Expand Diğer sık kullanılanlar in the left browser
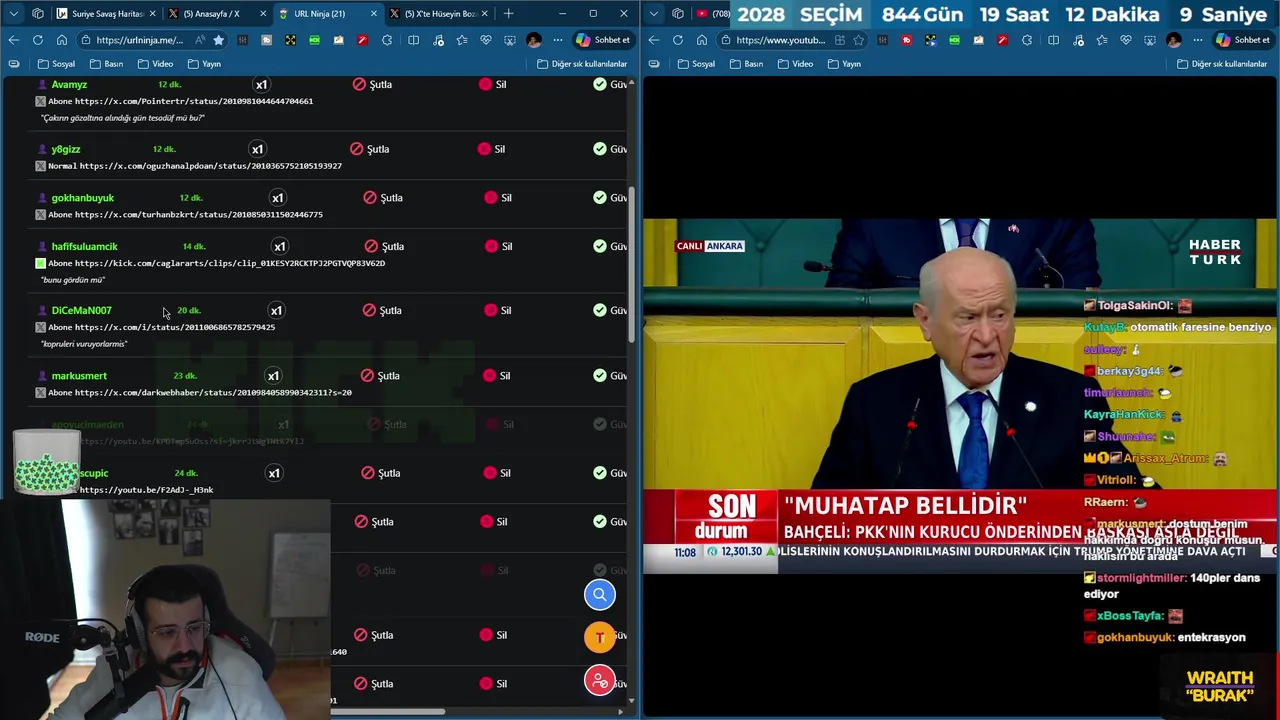This screenshot has height=720, width=1280. point(580,64)
